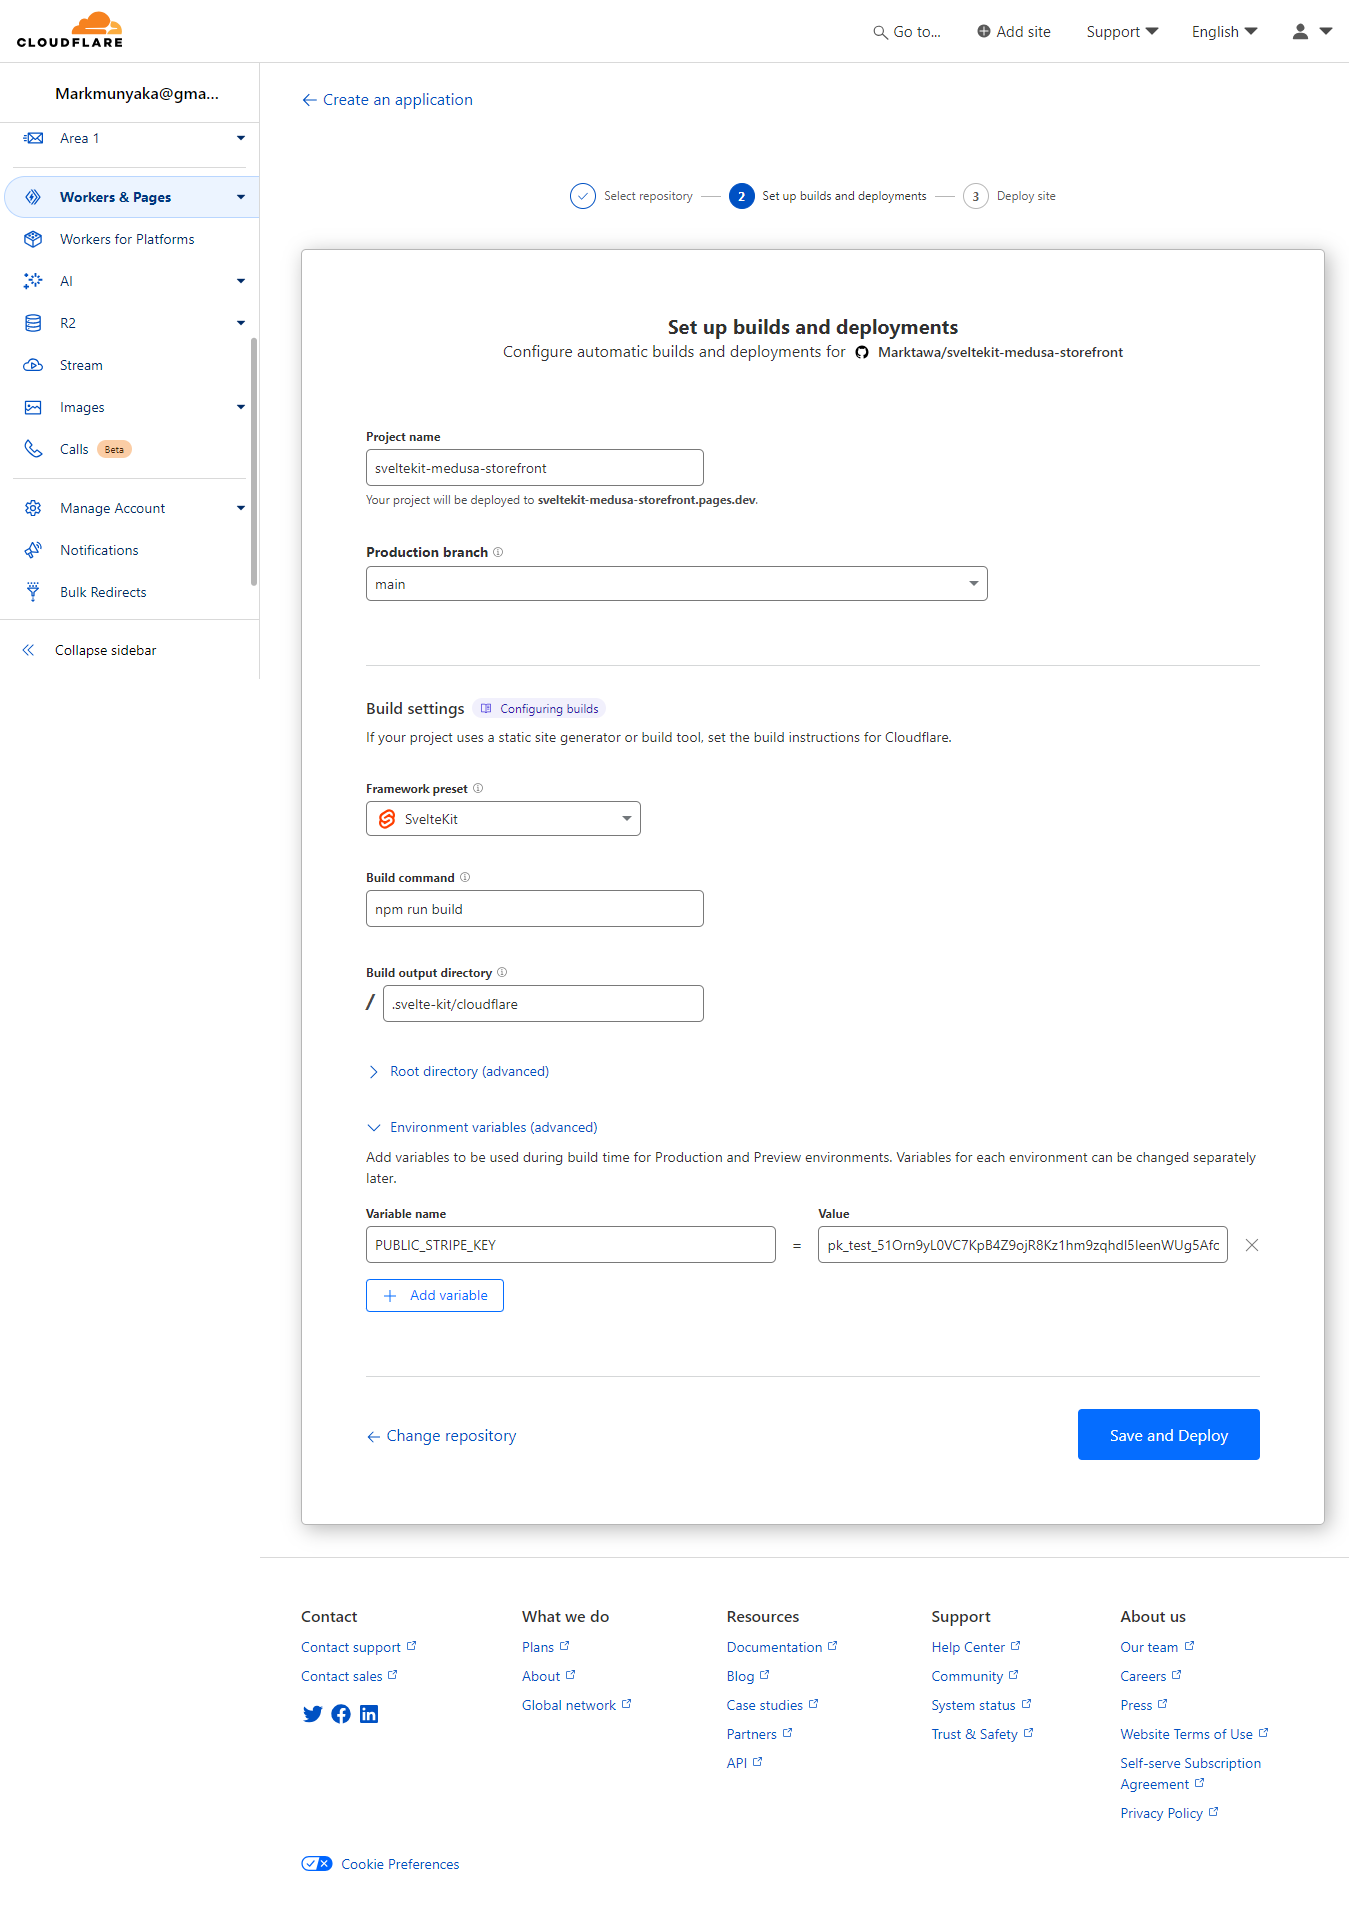Expand the Manage Account sidebar arrow
Image resolution: width=1349 pixels, height=1906 pixels.
(x=241, y=508)
